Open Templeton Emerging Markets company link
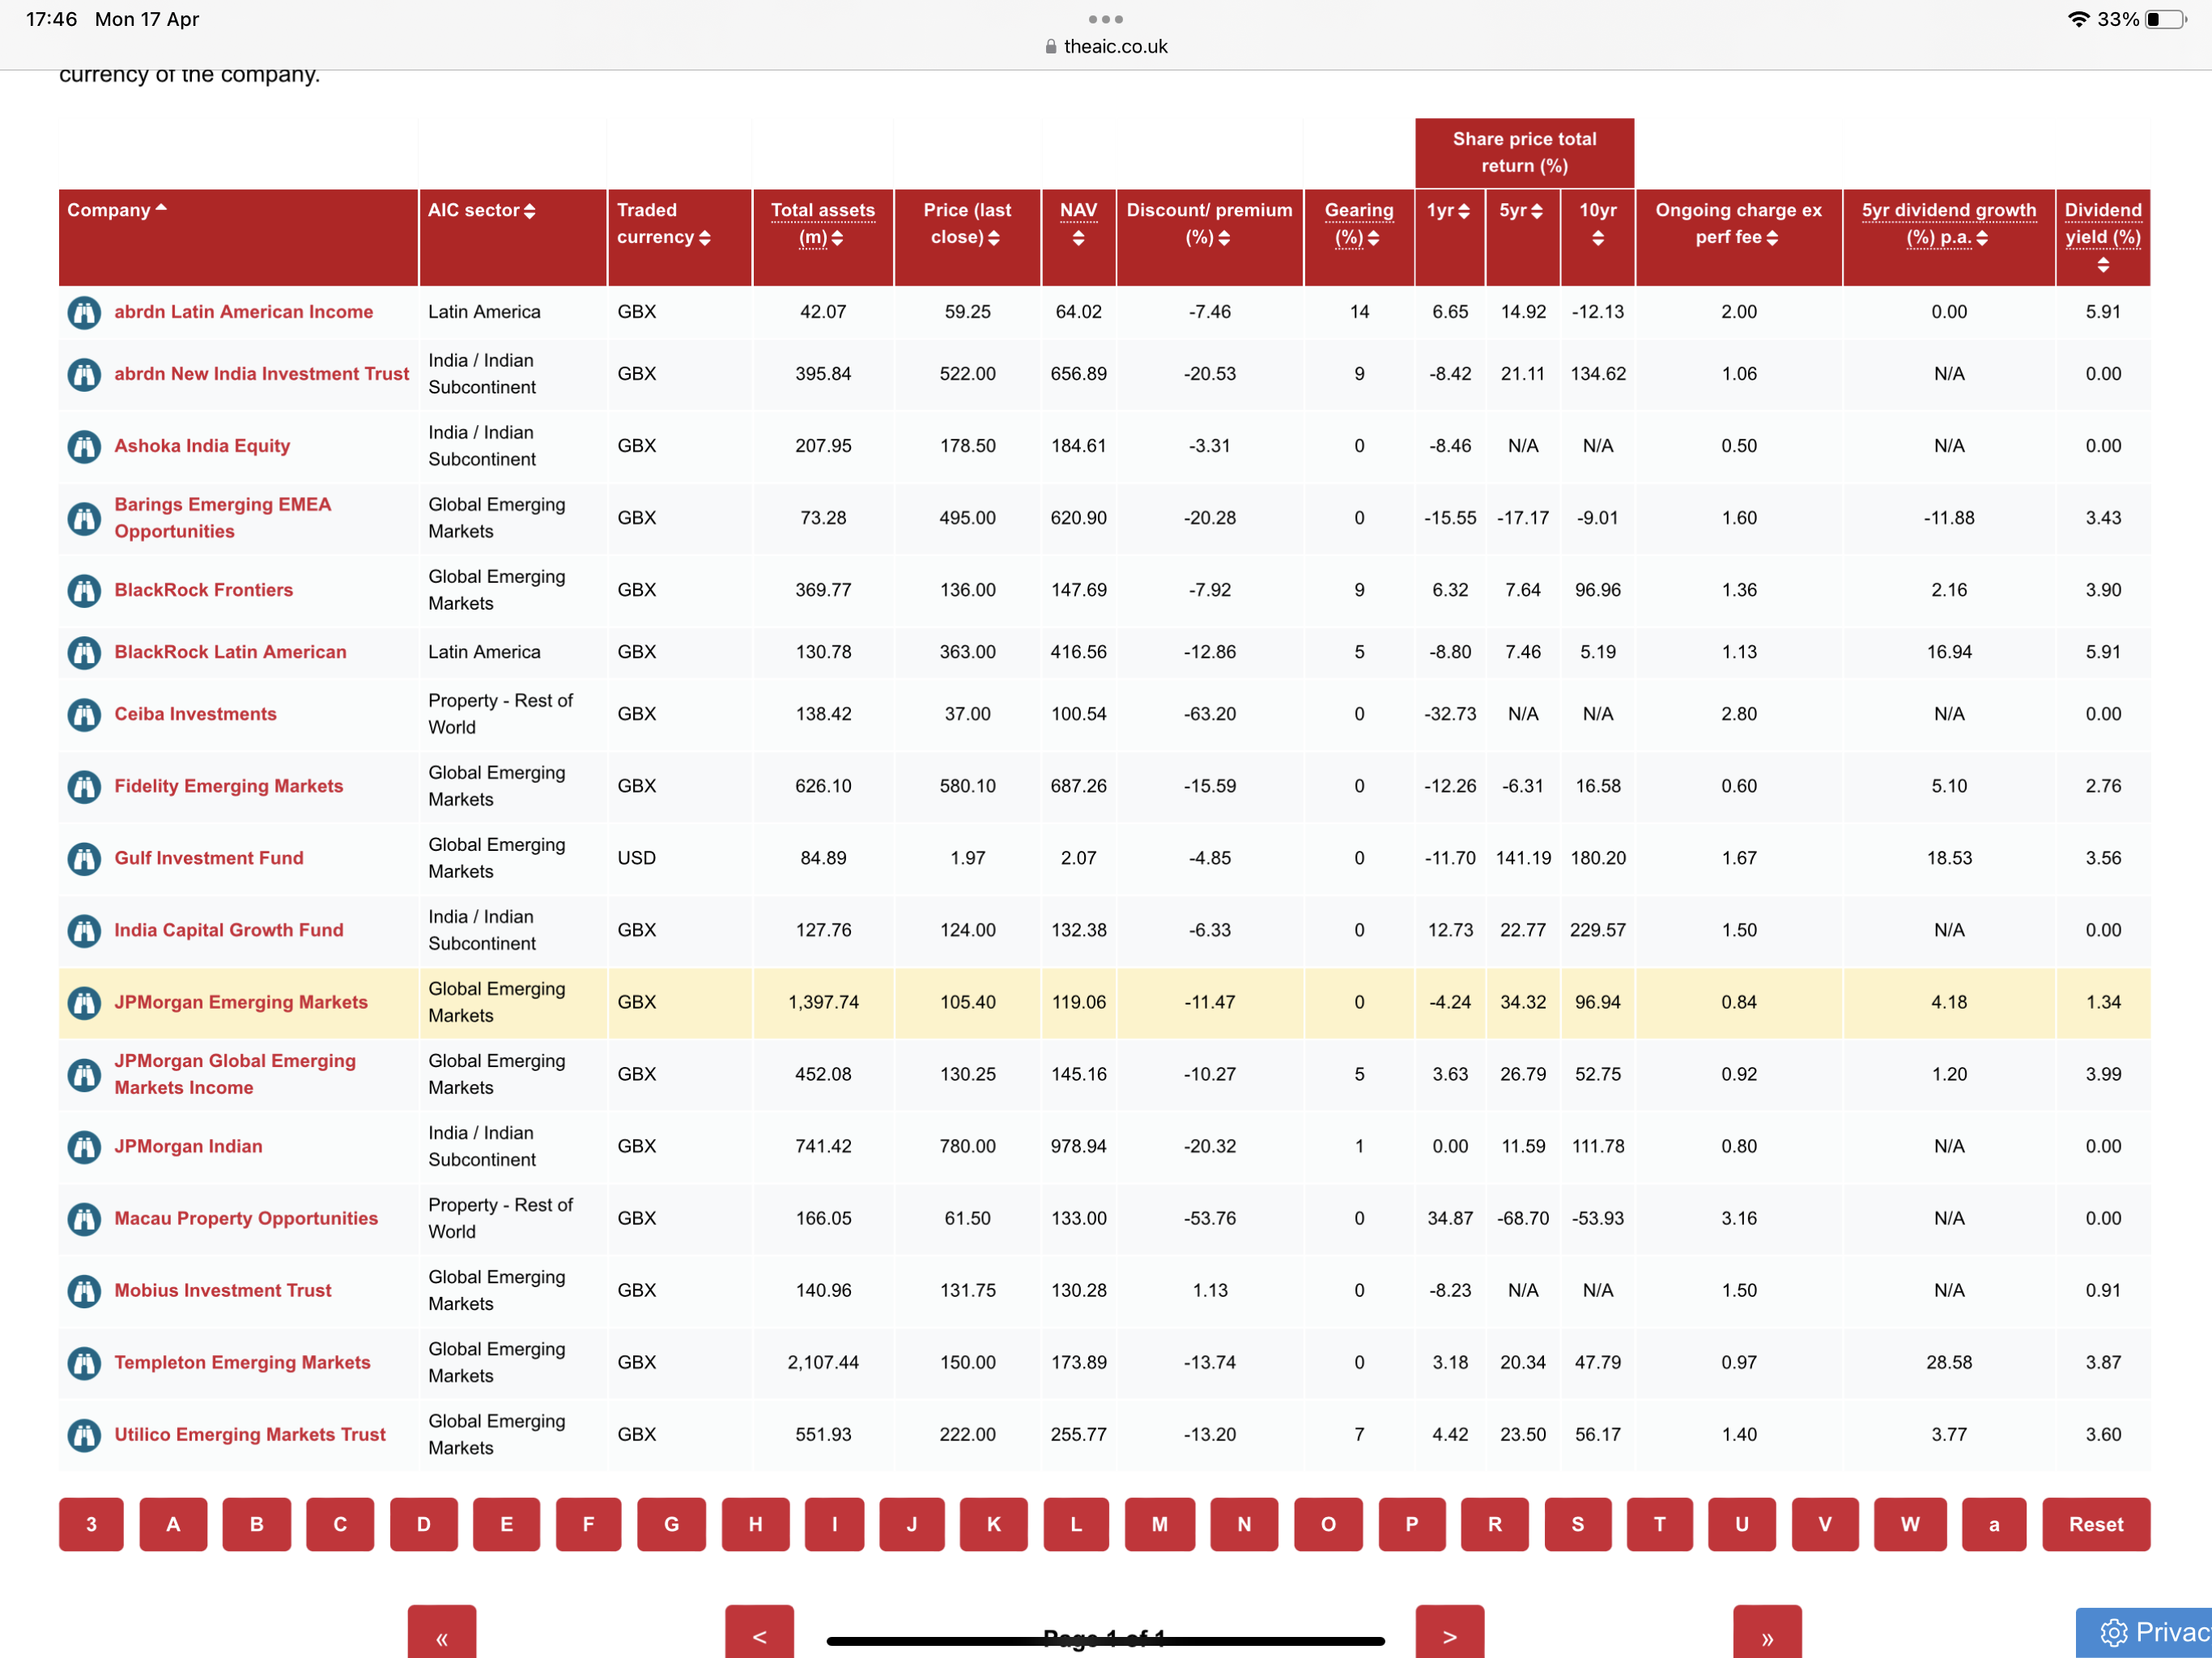Image resolution: width=2212 pixels, height=1658 pixels. point(242,1362)
